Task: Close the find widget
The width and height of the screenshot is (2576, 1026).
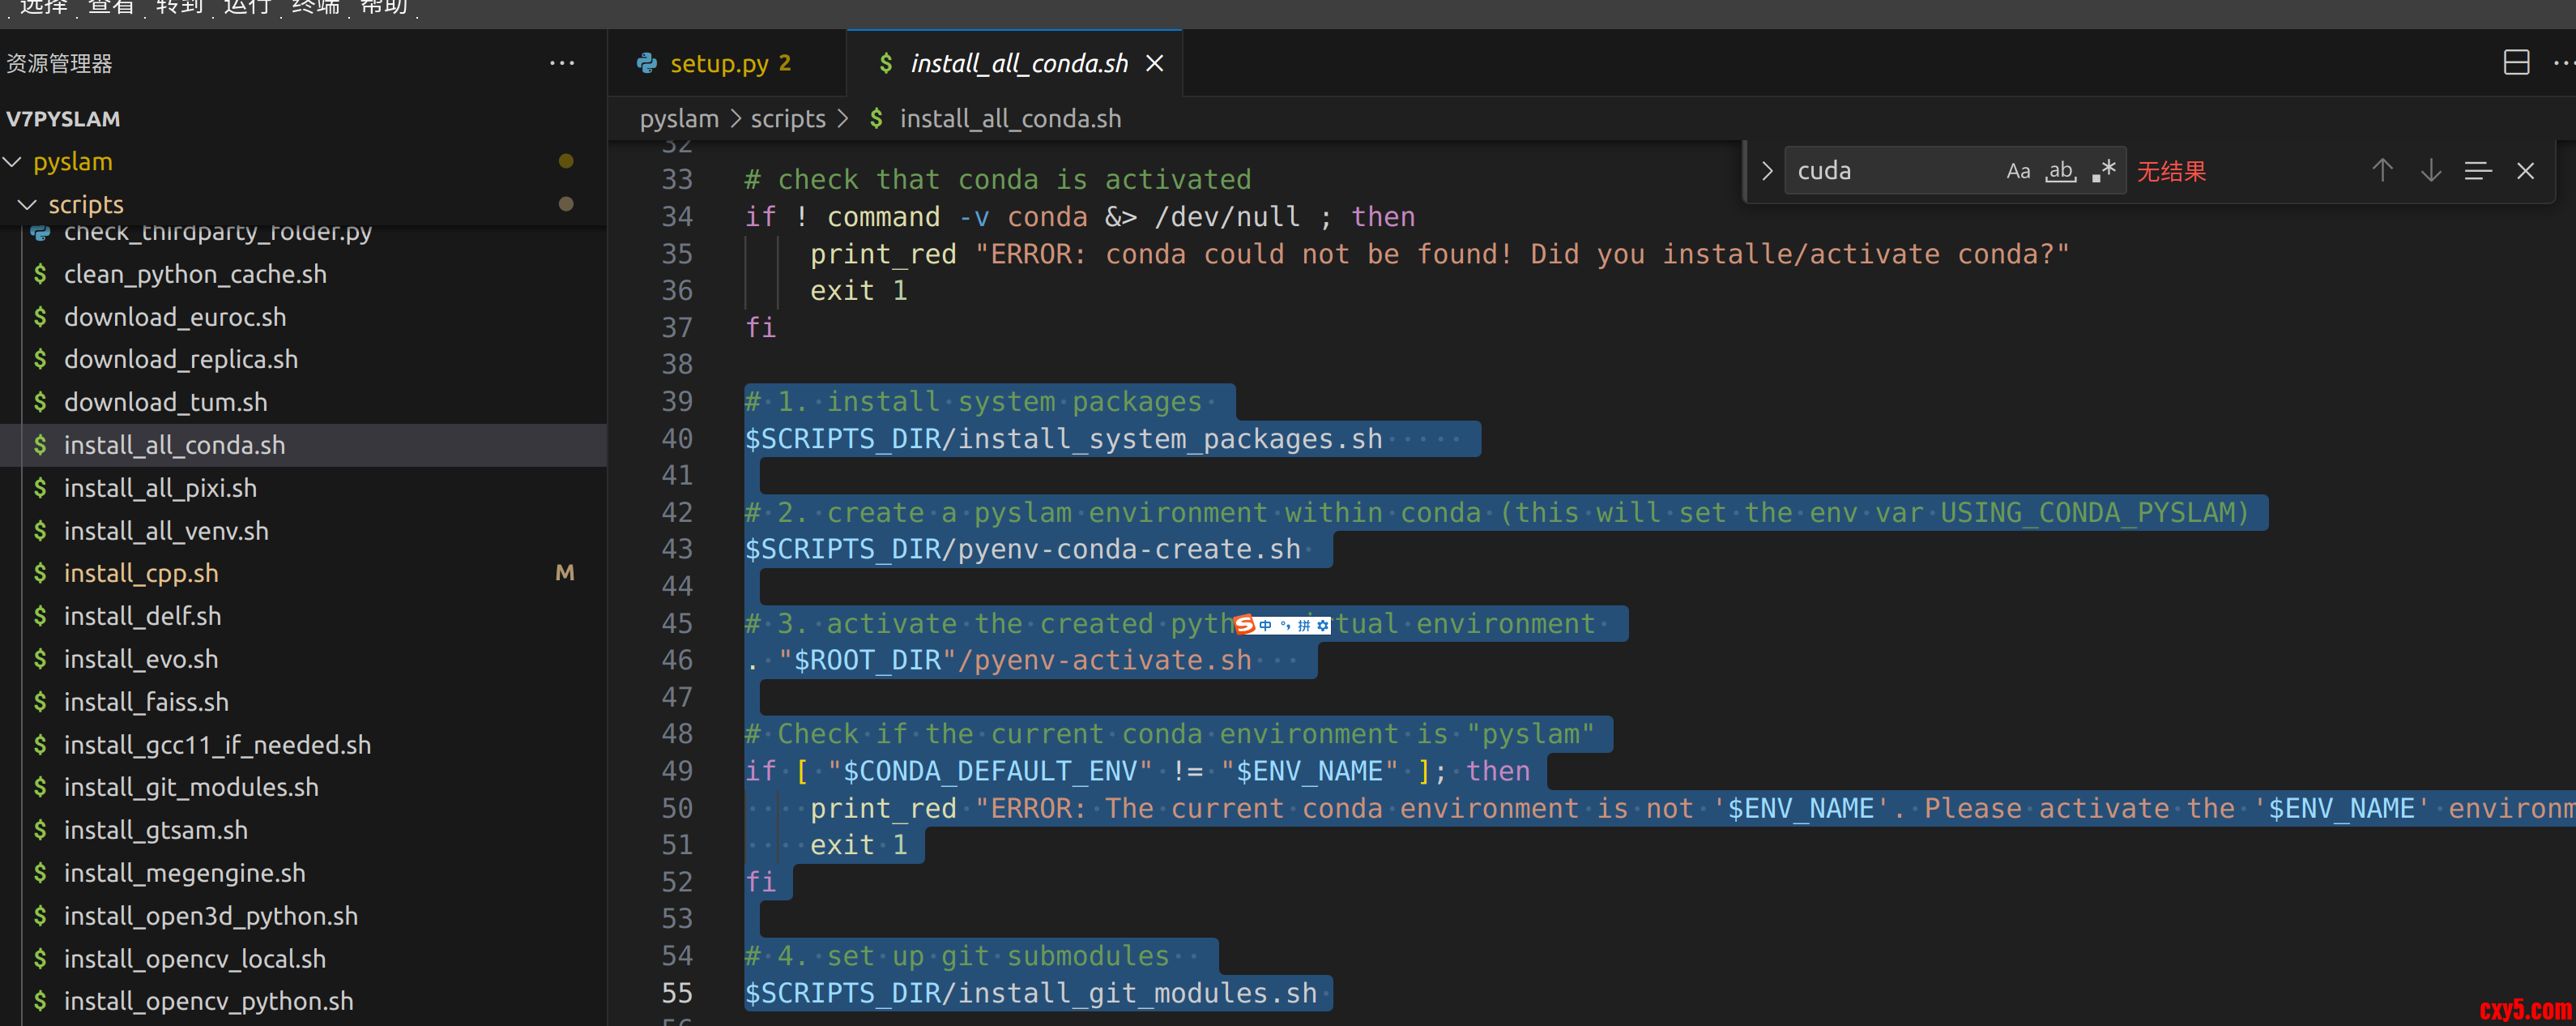Action: pos(2525,171)
